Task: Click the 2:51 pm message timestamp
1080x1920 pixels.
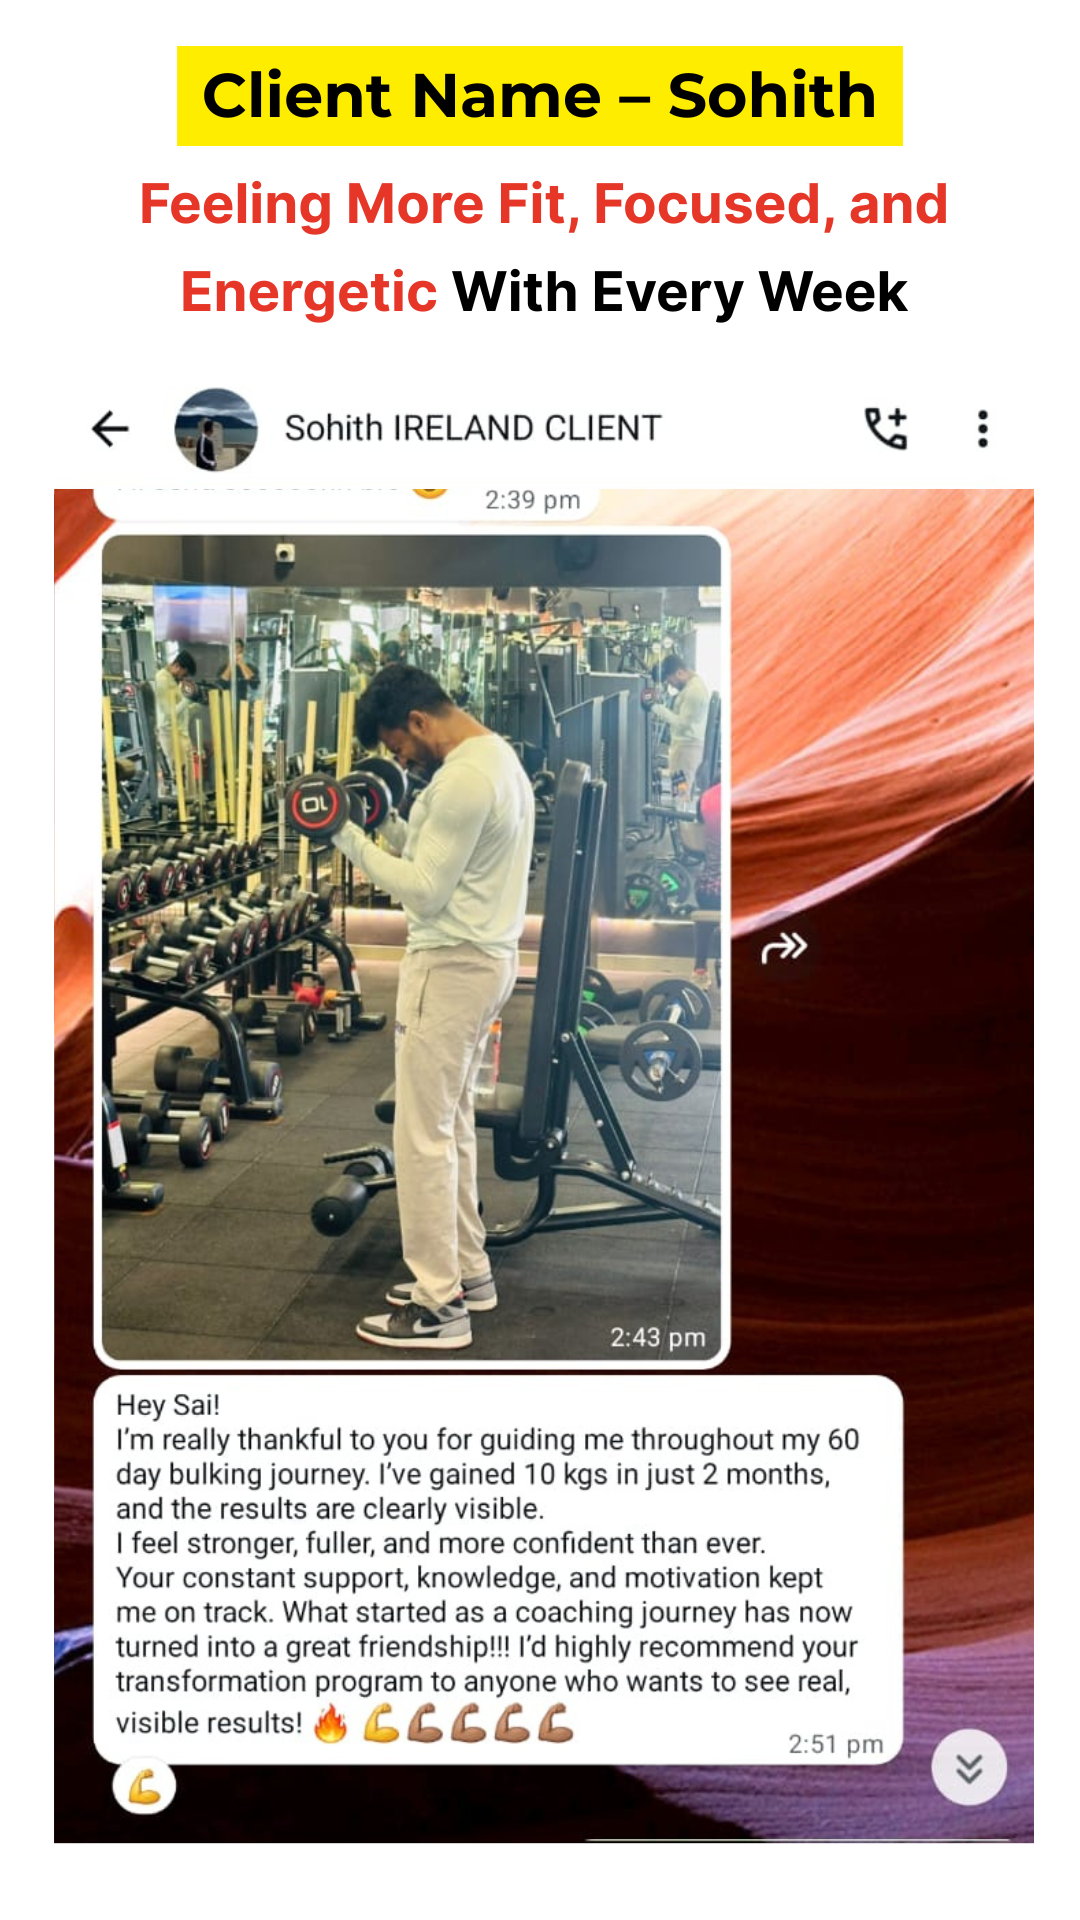Action: (836, 1744)
